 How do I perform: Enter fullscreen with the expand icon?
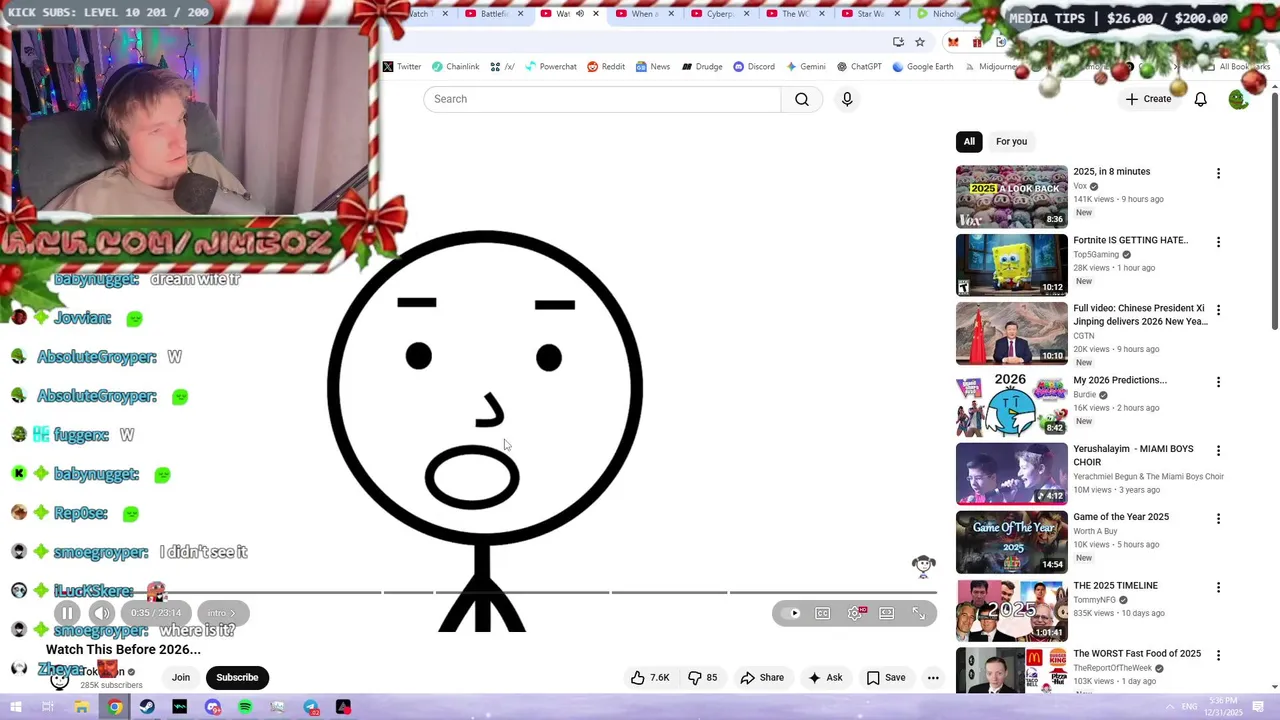(x=918, y=613)
